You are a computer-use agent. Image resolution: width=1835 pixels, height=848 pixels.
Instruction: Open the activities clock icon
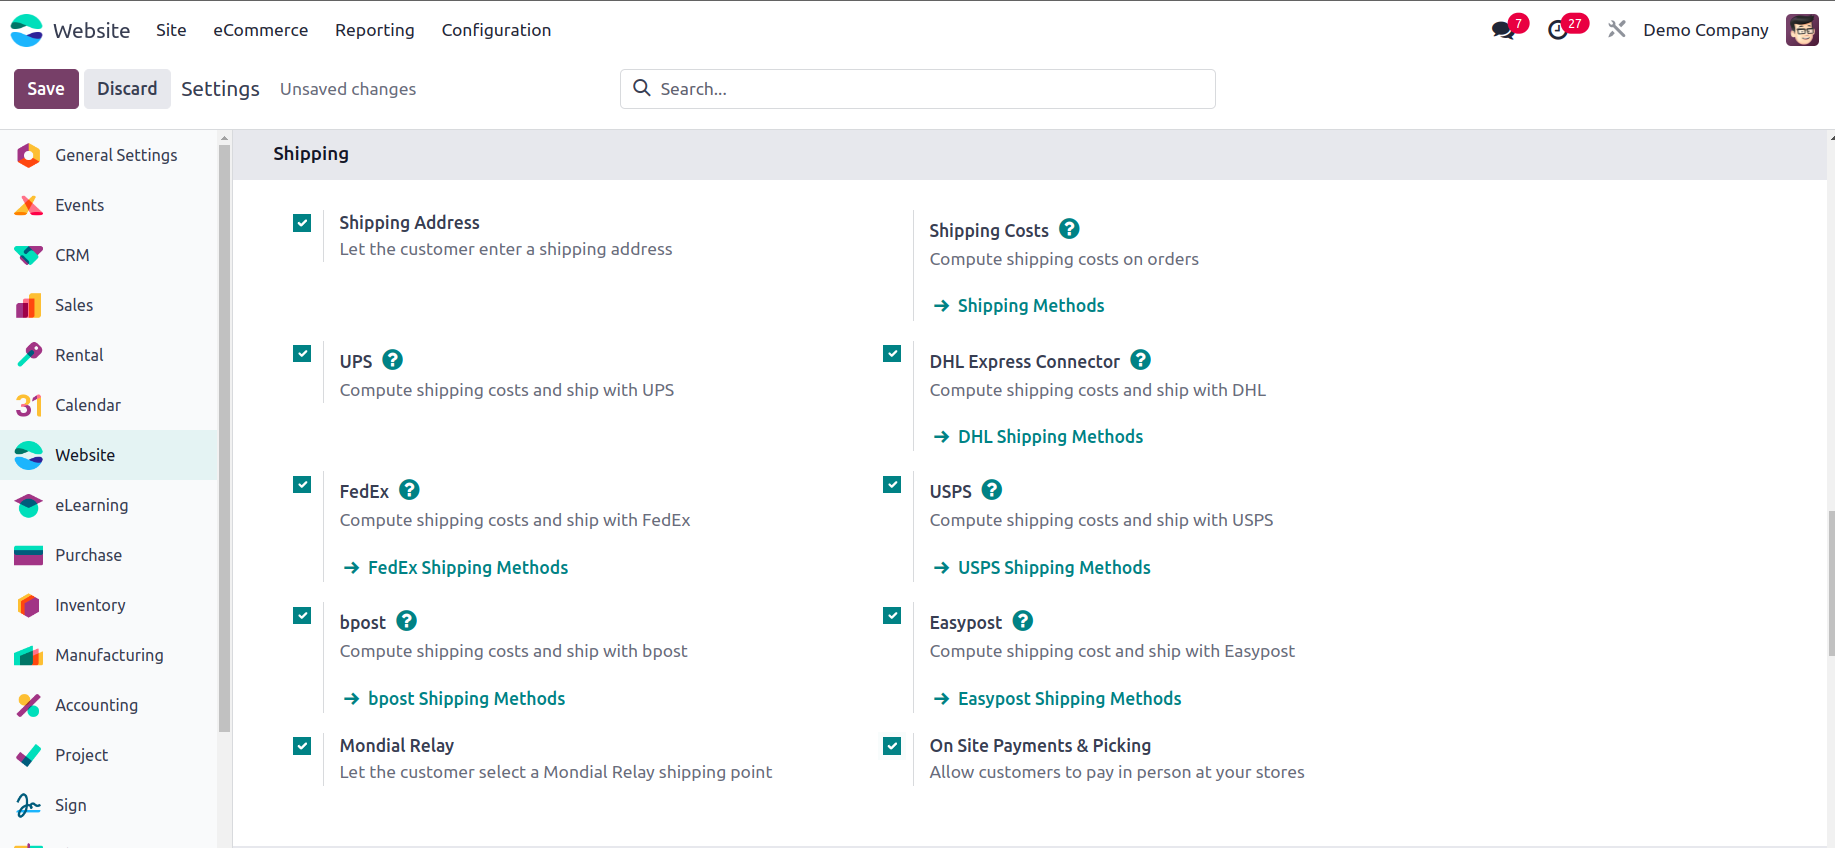pos(1558,30)
